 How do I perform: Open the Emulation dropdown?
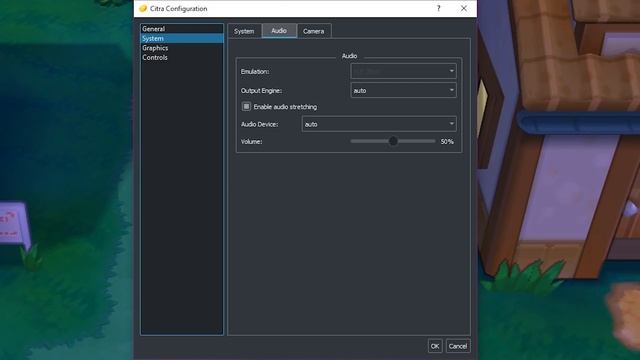coord(403,71)
